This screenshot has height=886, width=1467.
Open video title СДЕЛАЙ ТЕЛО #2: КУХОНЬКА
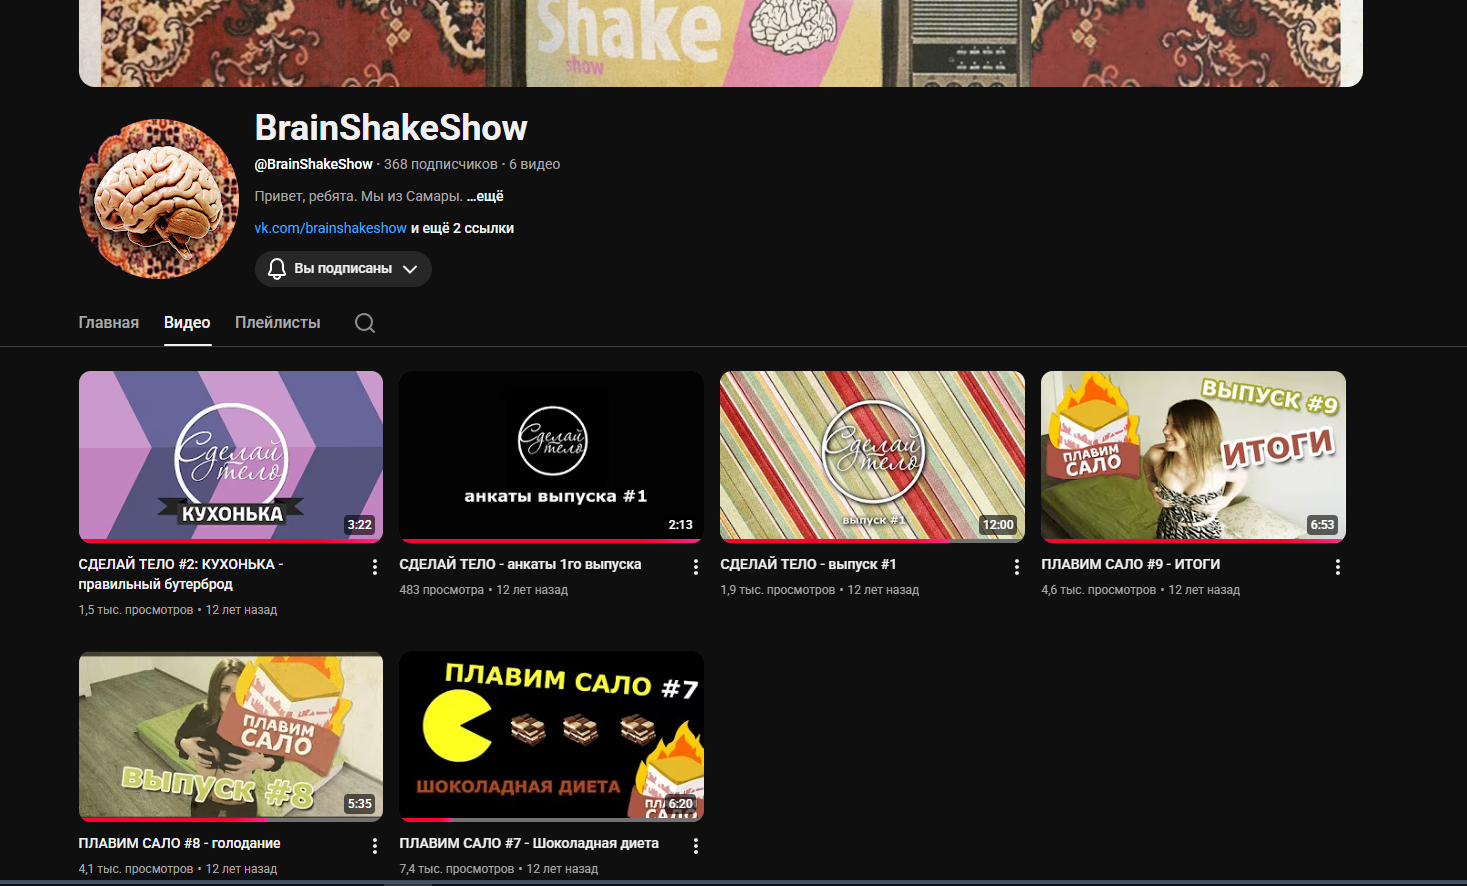(x=181, y=574)
